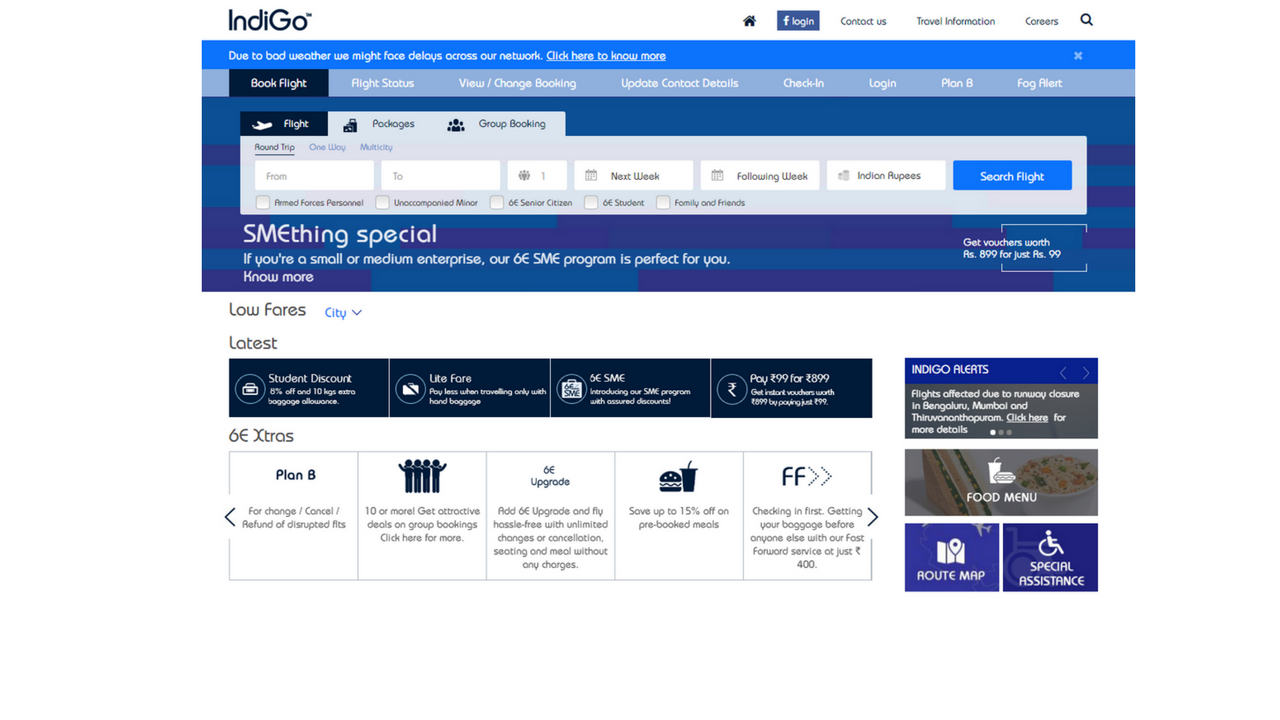
Task: Check the 6E Student option
Action: [x=591, y=202]
